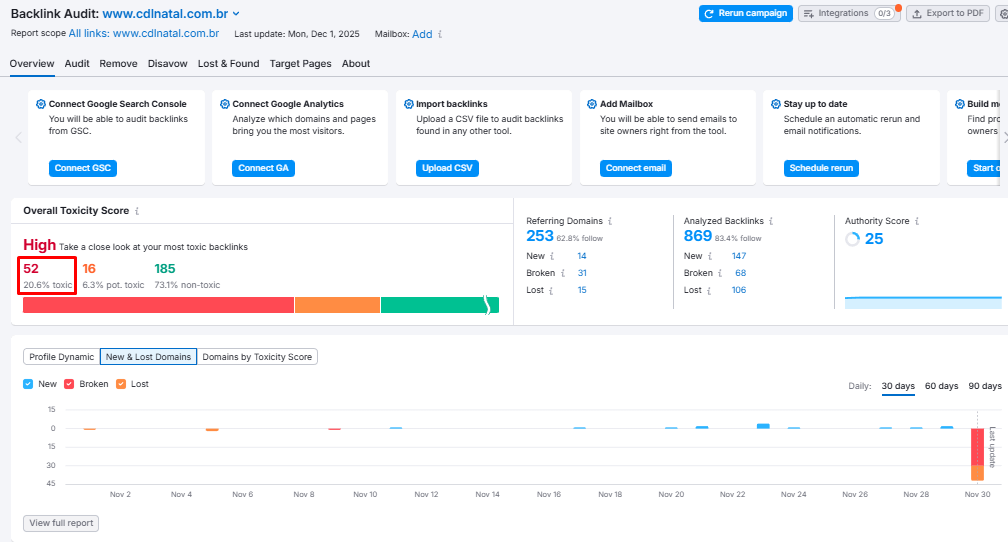Expand the www.cdlnatal.com.br campaign dropdown

pyautogui.click(x=236, y=14)
